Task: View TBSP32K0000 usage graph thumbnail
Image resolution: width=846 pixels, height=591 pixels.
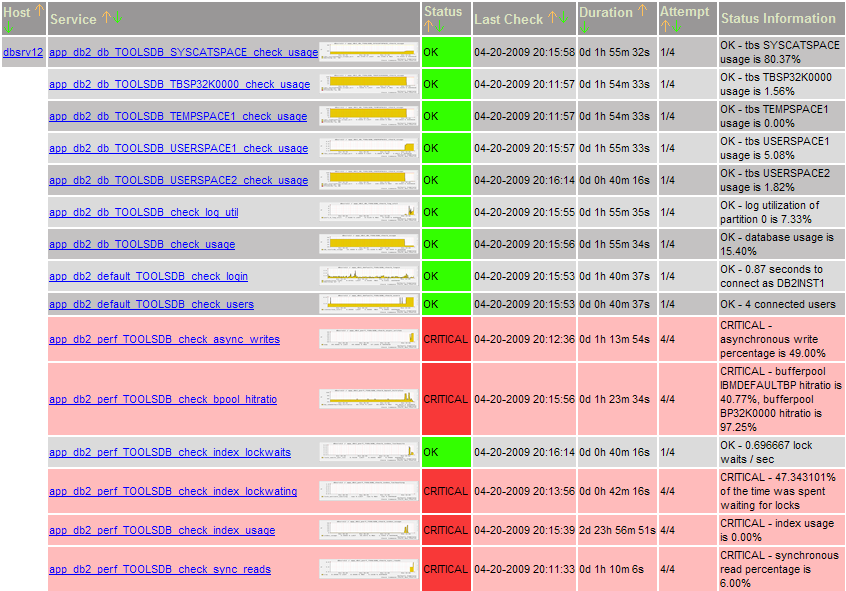Action: click(x=369, y=84)
